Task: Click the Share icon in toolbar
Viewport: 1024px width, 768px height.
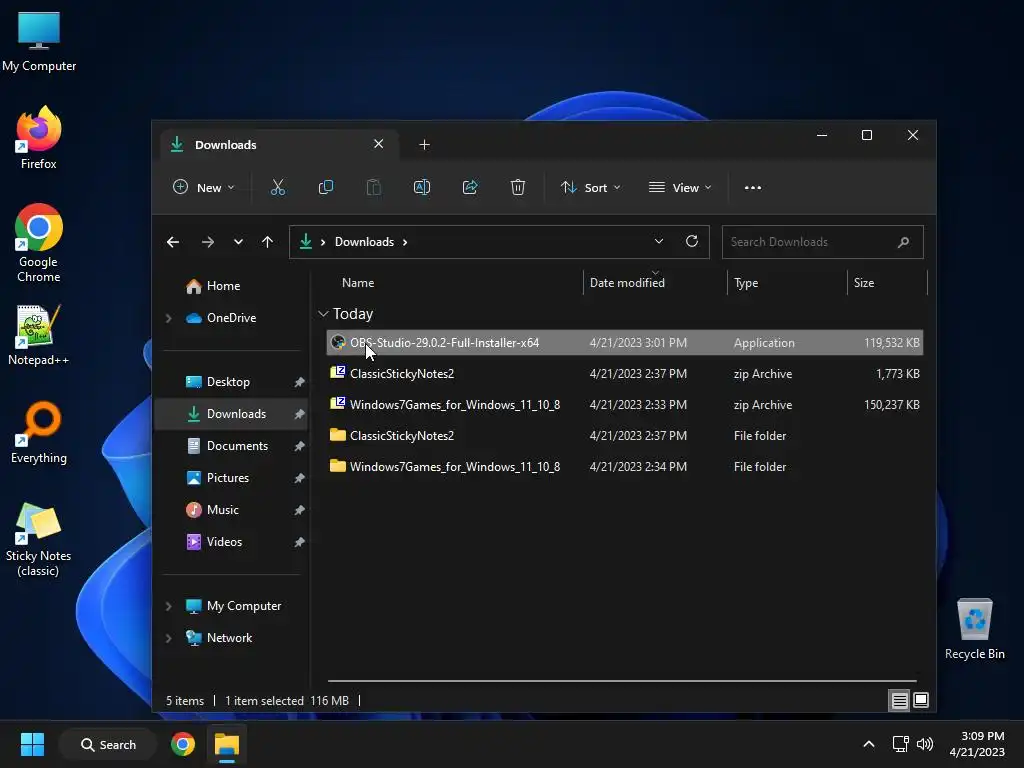Action: 470,187
